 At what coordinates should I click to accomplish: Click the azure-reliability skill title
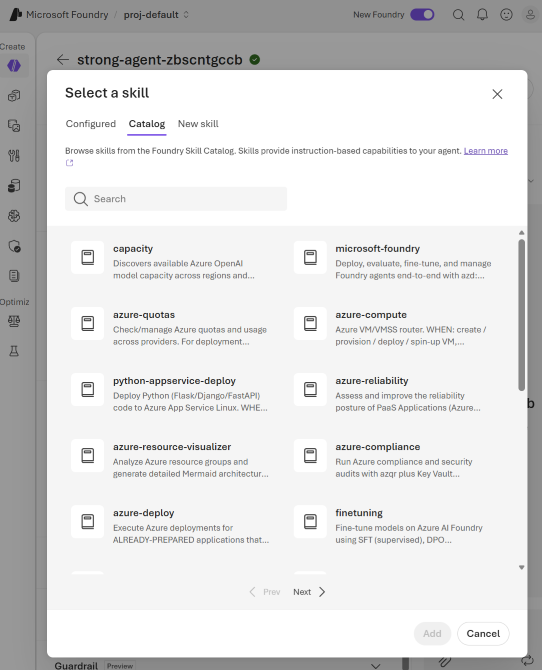click(372, 381)
